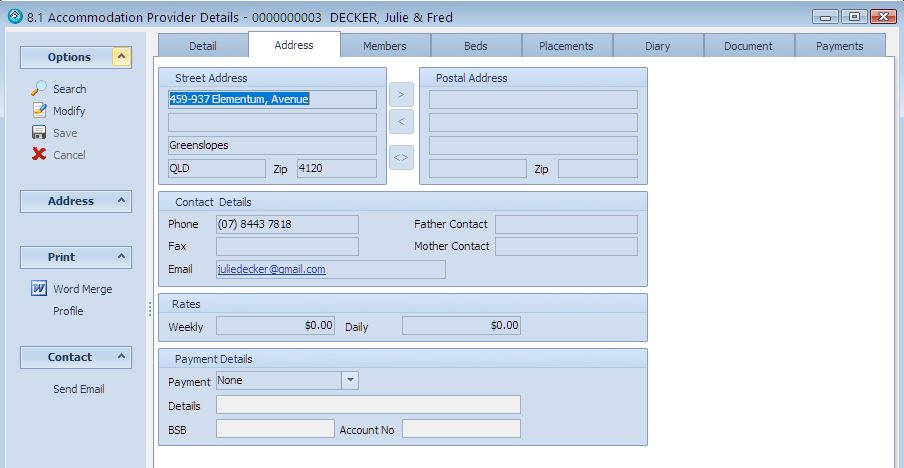This screenshot has width=904, height=468.
Task: Click the Modify pencil icon
Action: [39, 111]
